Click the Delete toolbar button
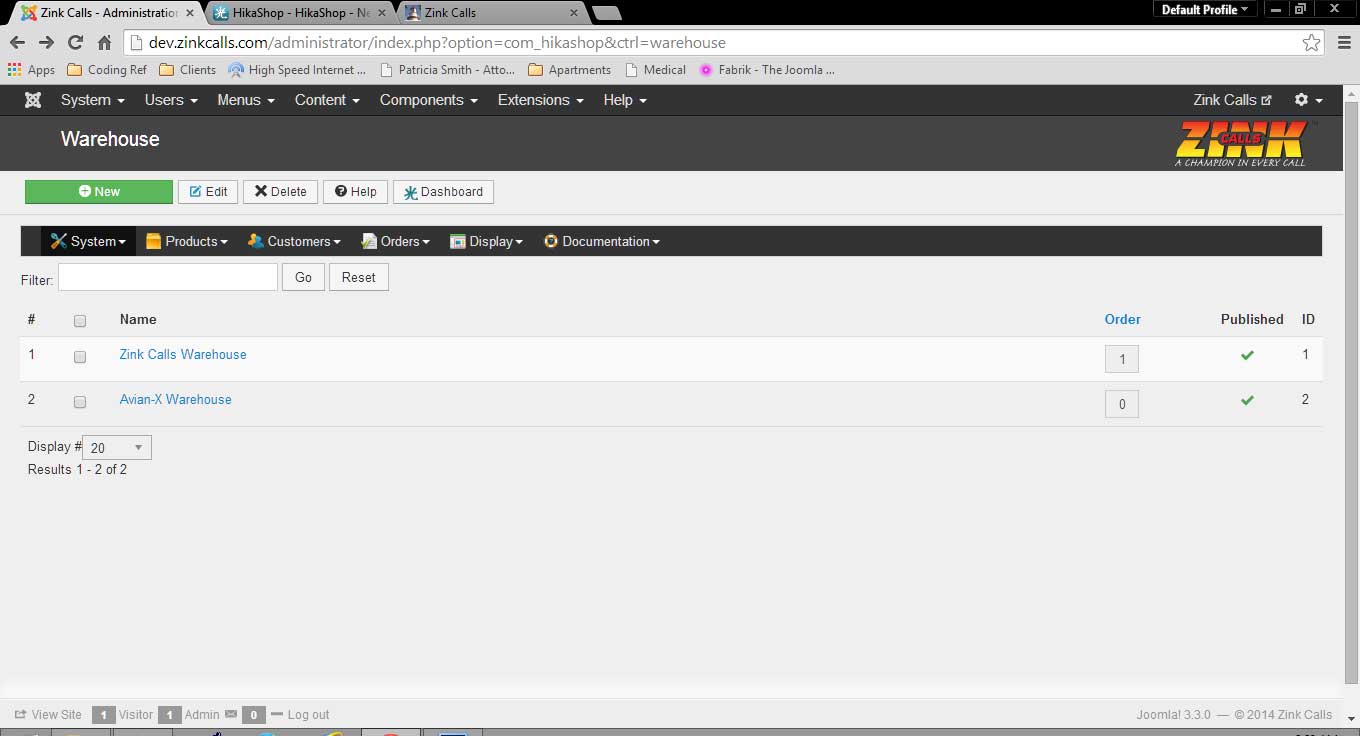 [280, 192]
